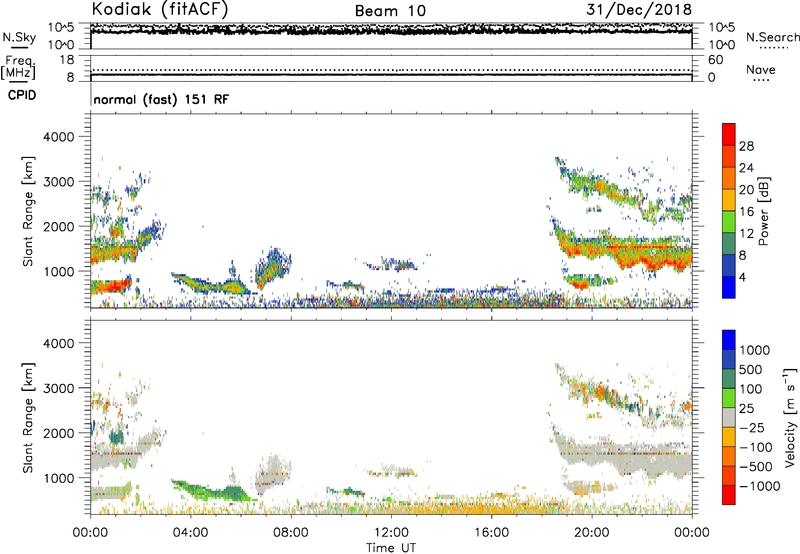Image resolution: width=800 pixels, height=554 pixels.
Task: Click the 'N.Sky' legend label
Action: point(19,37)
